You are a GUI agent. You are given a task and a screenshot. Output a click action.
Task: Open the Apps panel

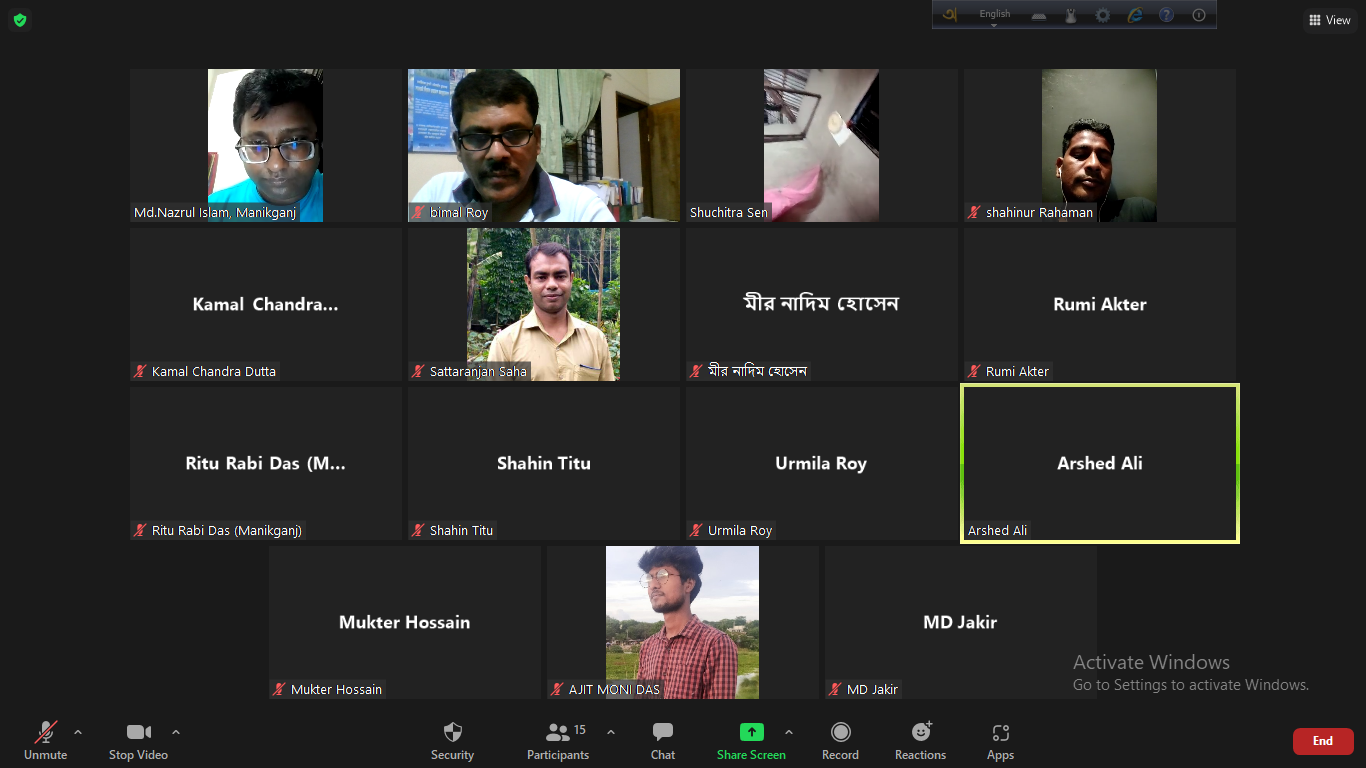(x=1000, y=742)
